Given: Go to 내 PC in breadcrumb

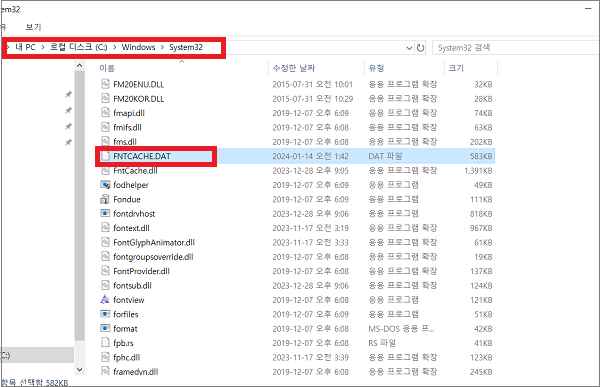Looking at the screenshot, I should [x=25, y=47].
